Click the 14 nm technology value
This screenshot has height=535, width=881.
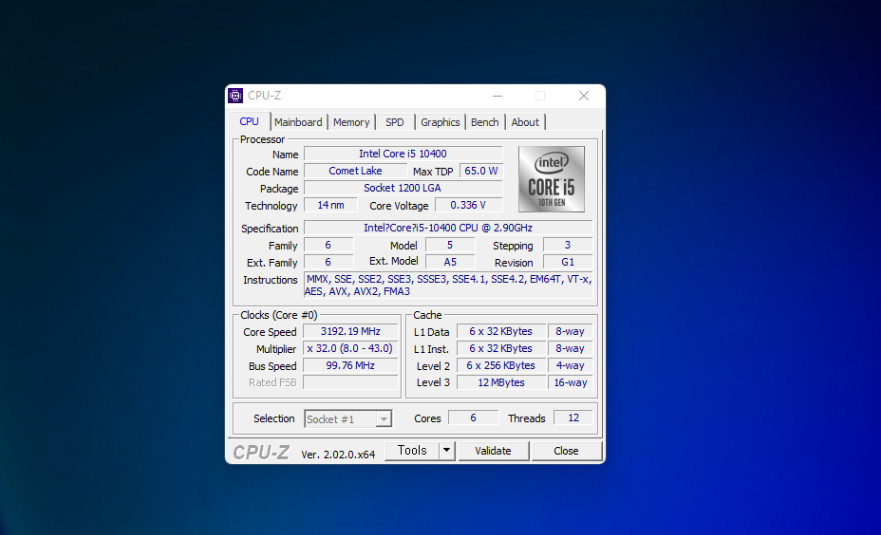click(330, 205)
